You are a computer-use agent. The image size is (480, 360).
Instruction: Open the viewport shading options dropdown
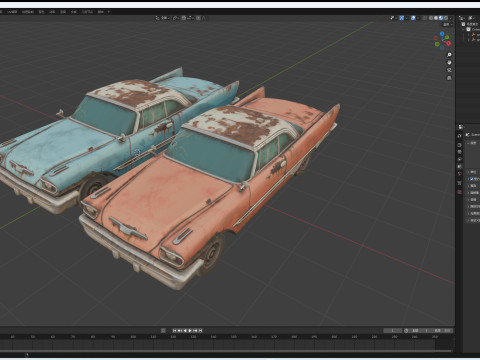[450, 18]
